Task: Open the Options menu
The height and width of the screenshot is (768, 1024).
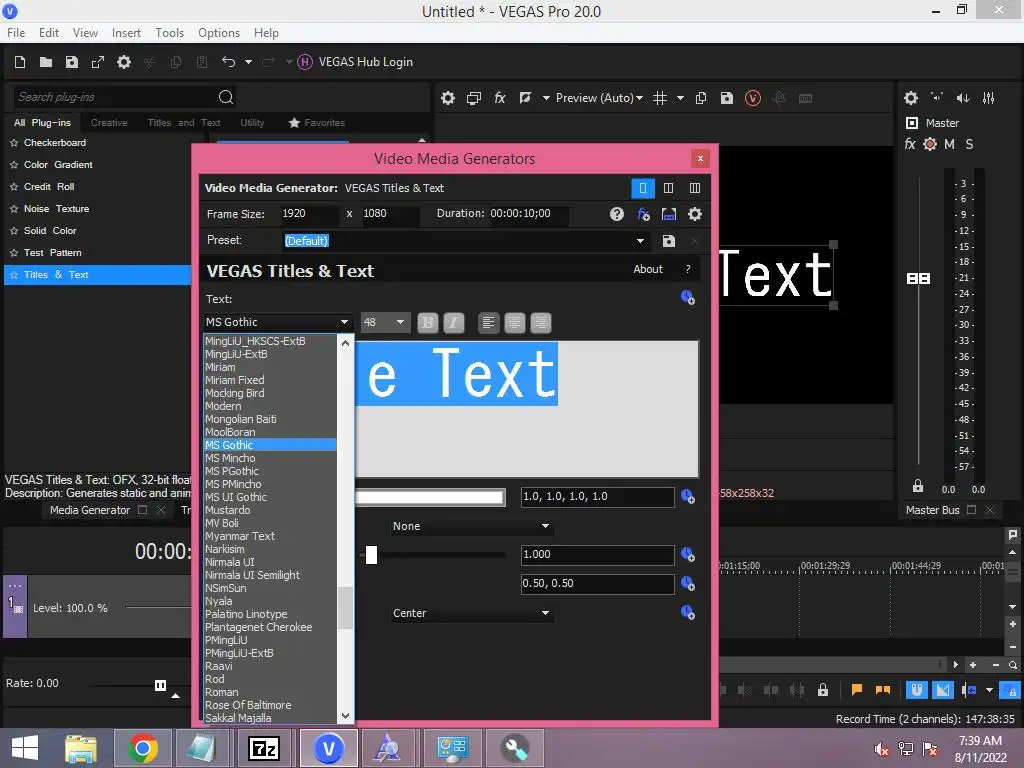Action: (x=219, y=33)
